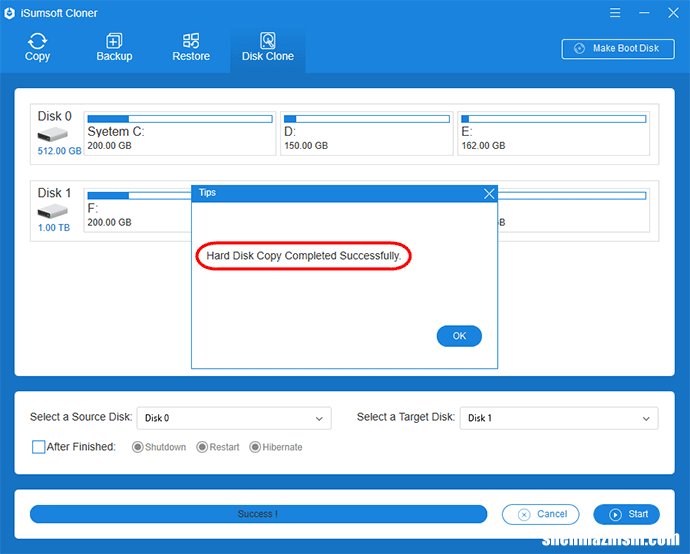Enable the After Finished checkbox
690x554 pixels.
(x=38, y=447)
